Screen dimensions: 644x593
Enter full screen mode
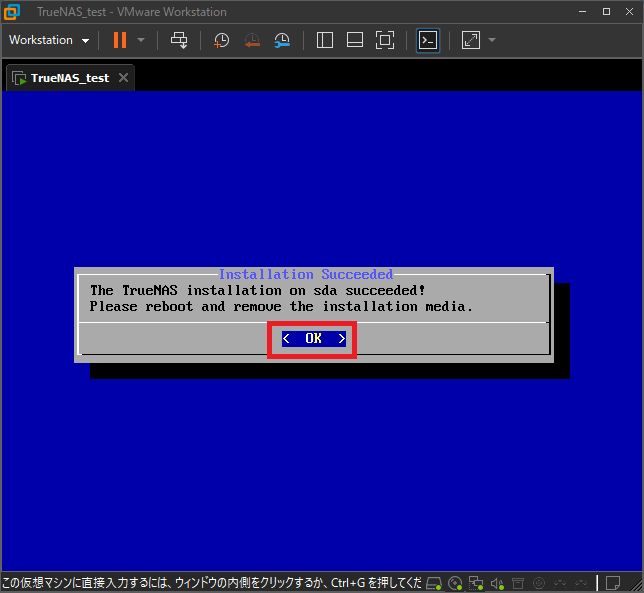point(385,40)
